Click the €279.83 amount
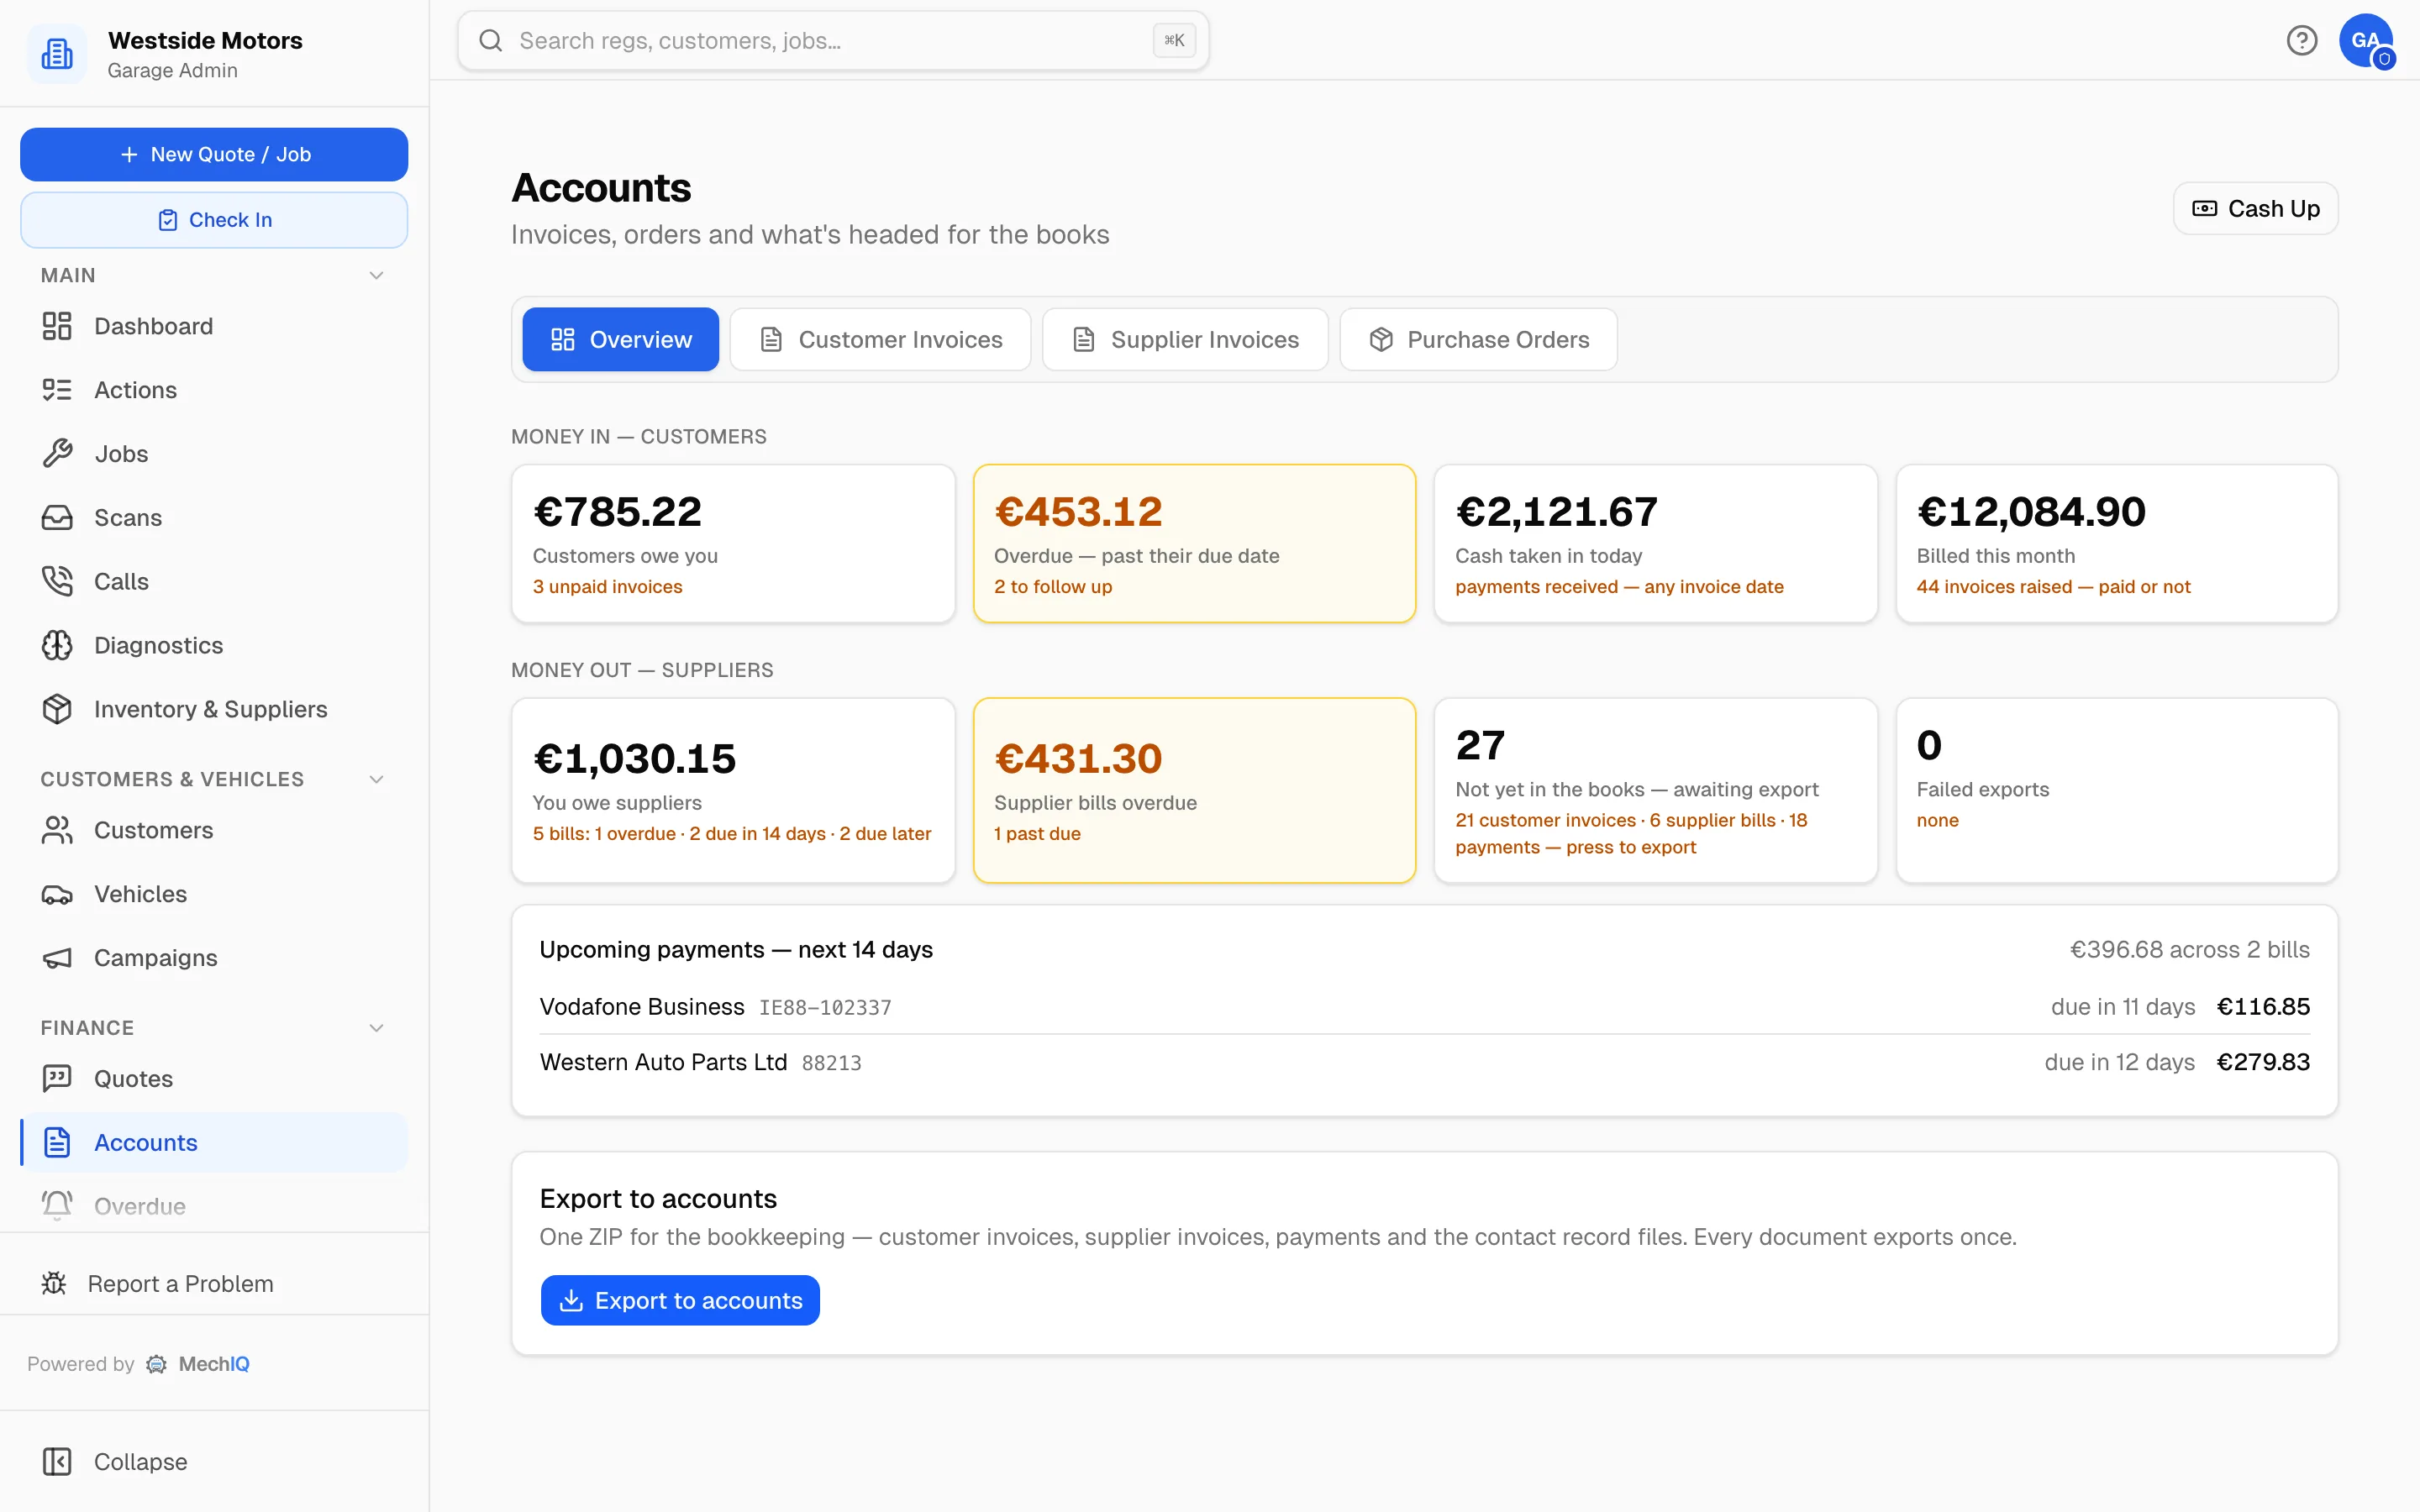 2263,1062
